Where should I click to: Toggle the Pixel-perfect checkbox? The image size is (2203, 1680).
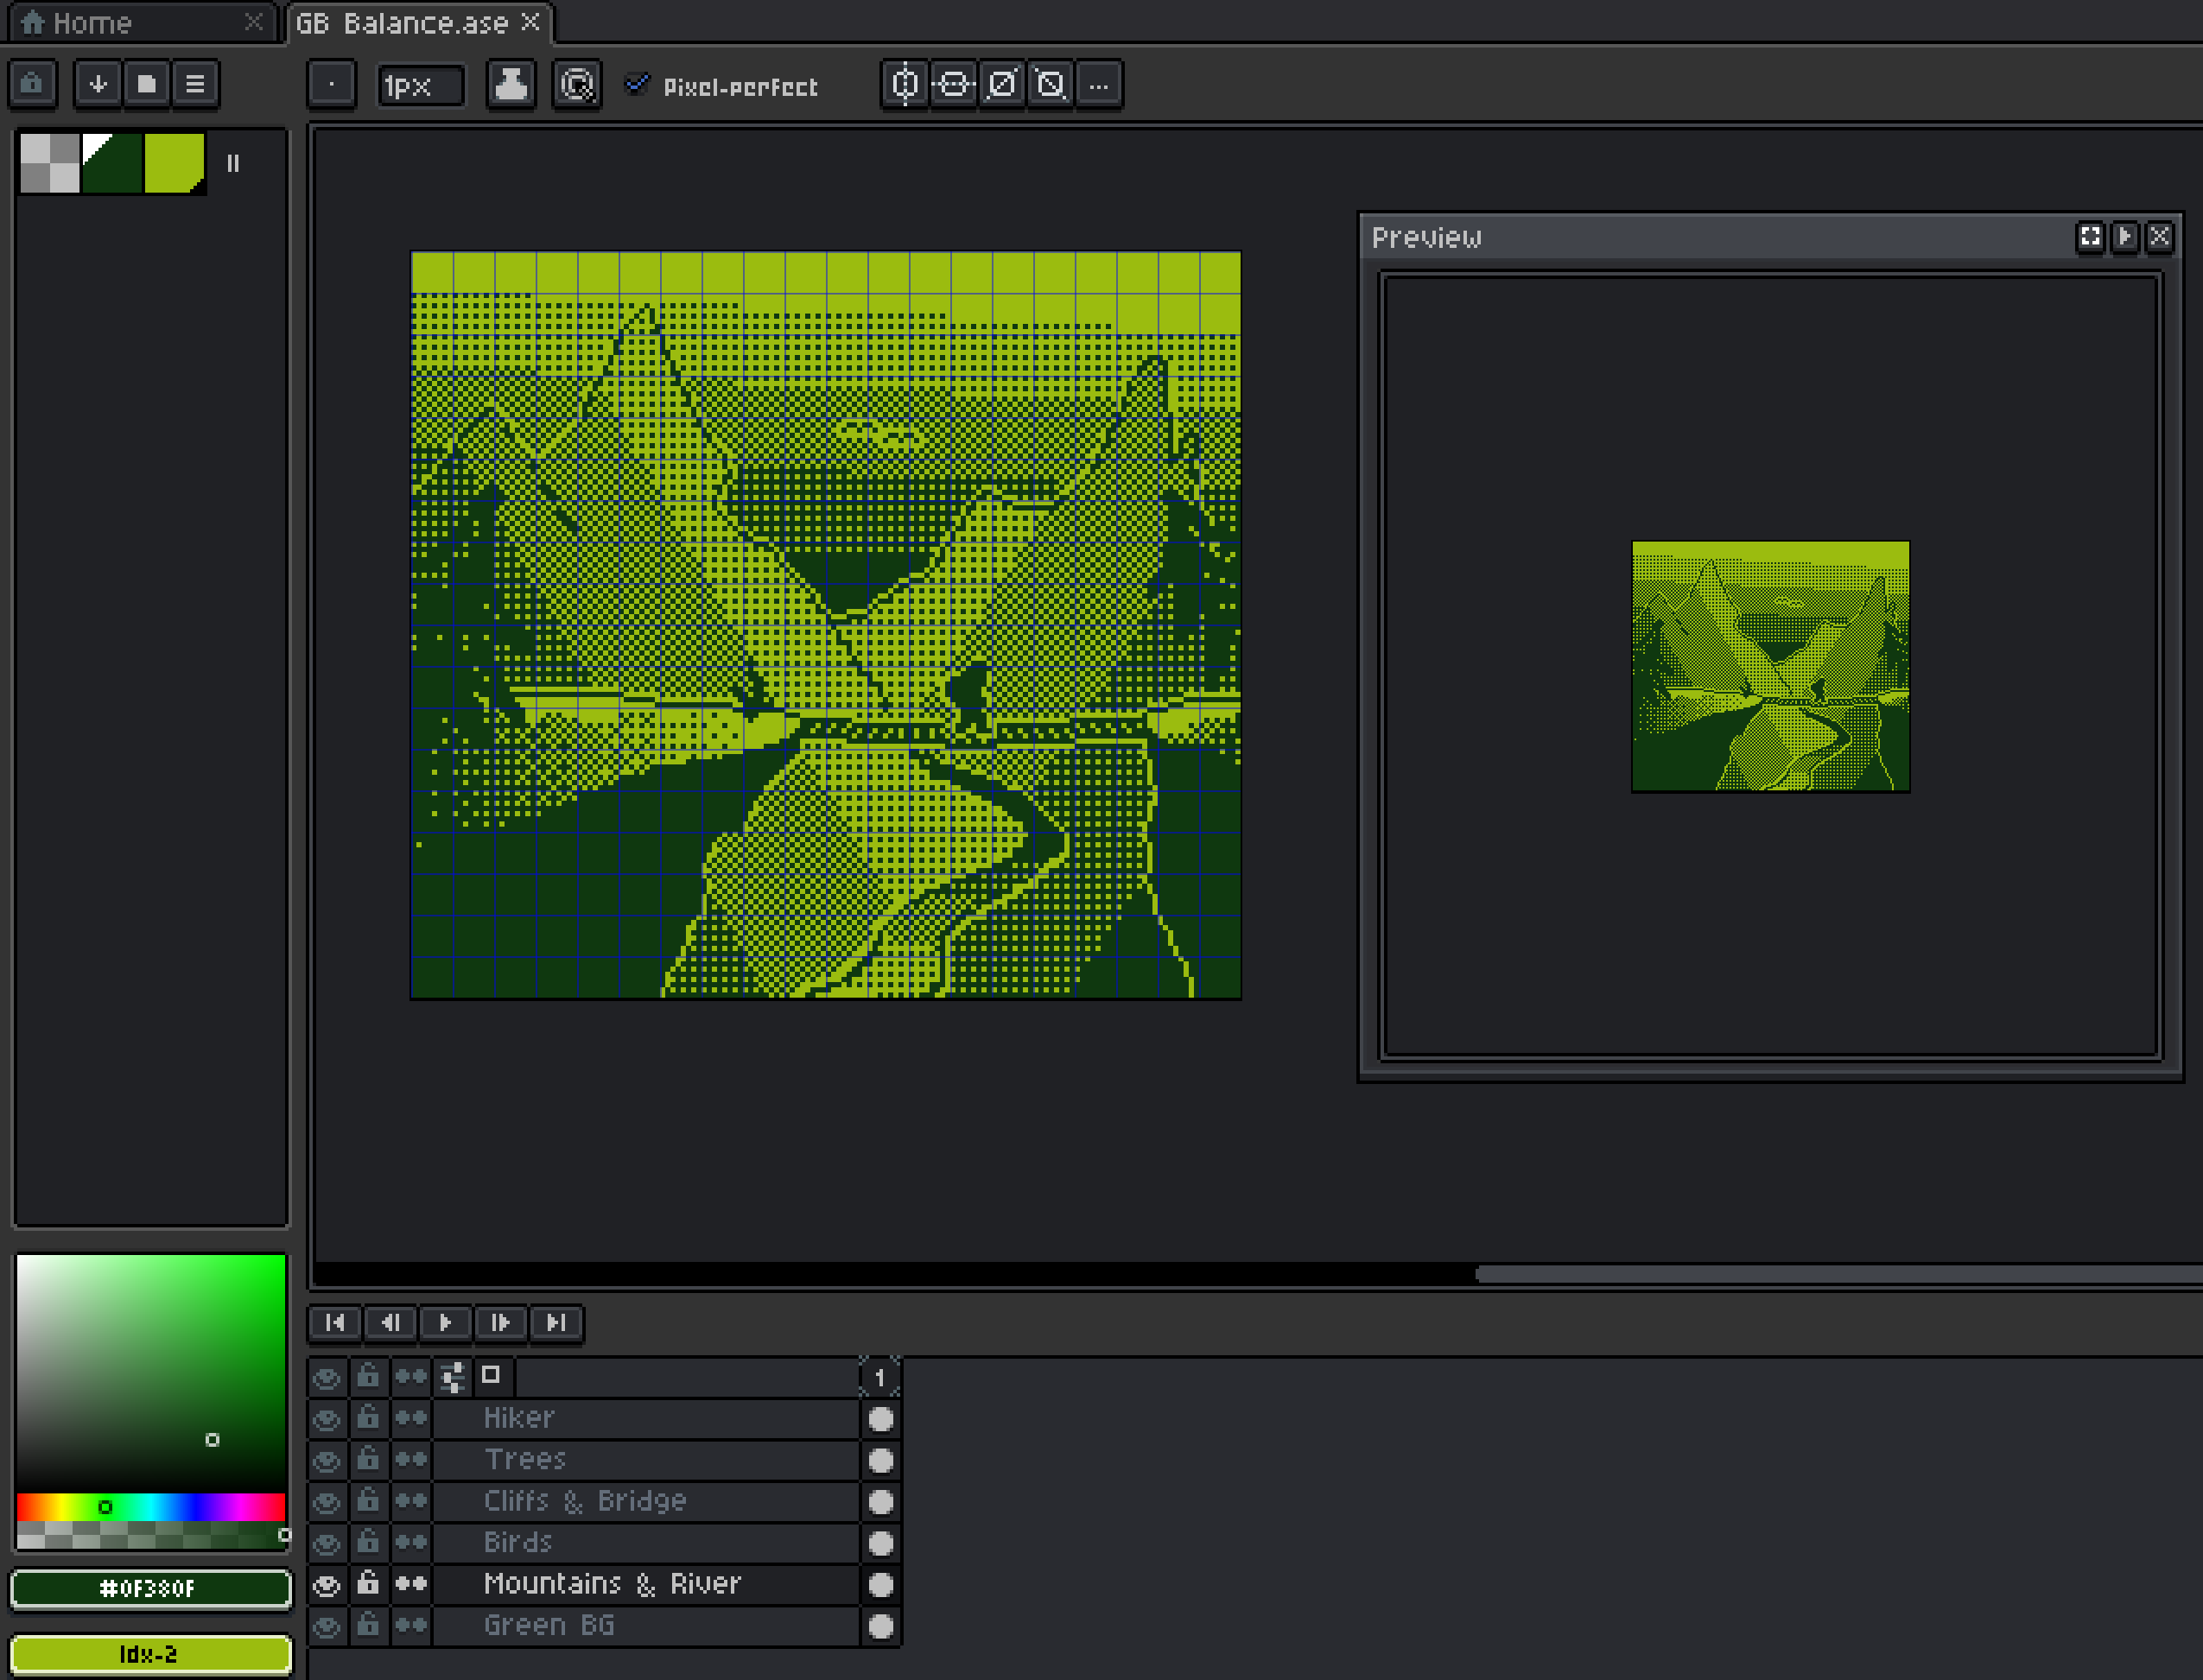(x=637, y=85)
